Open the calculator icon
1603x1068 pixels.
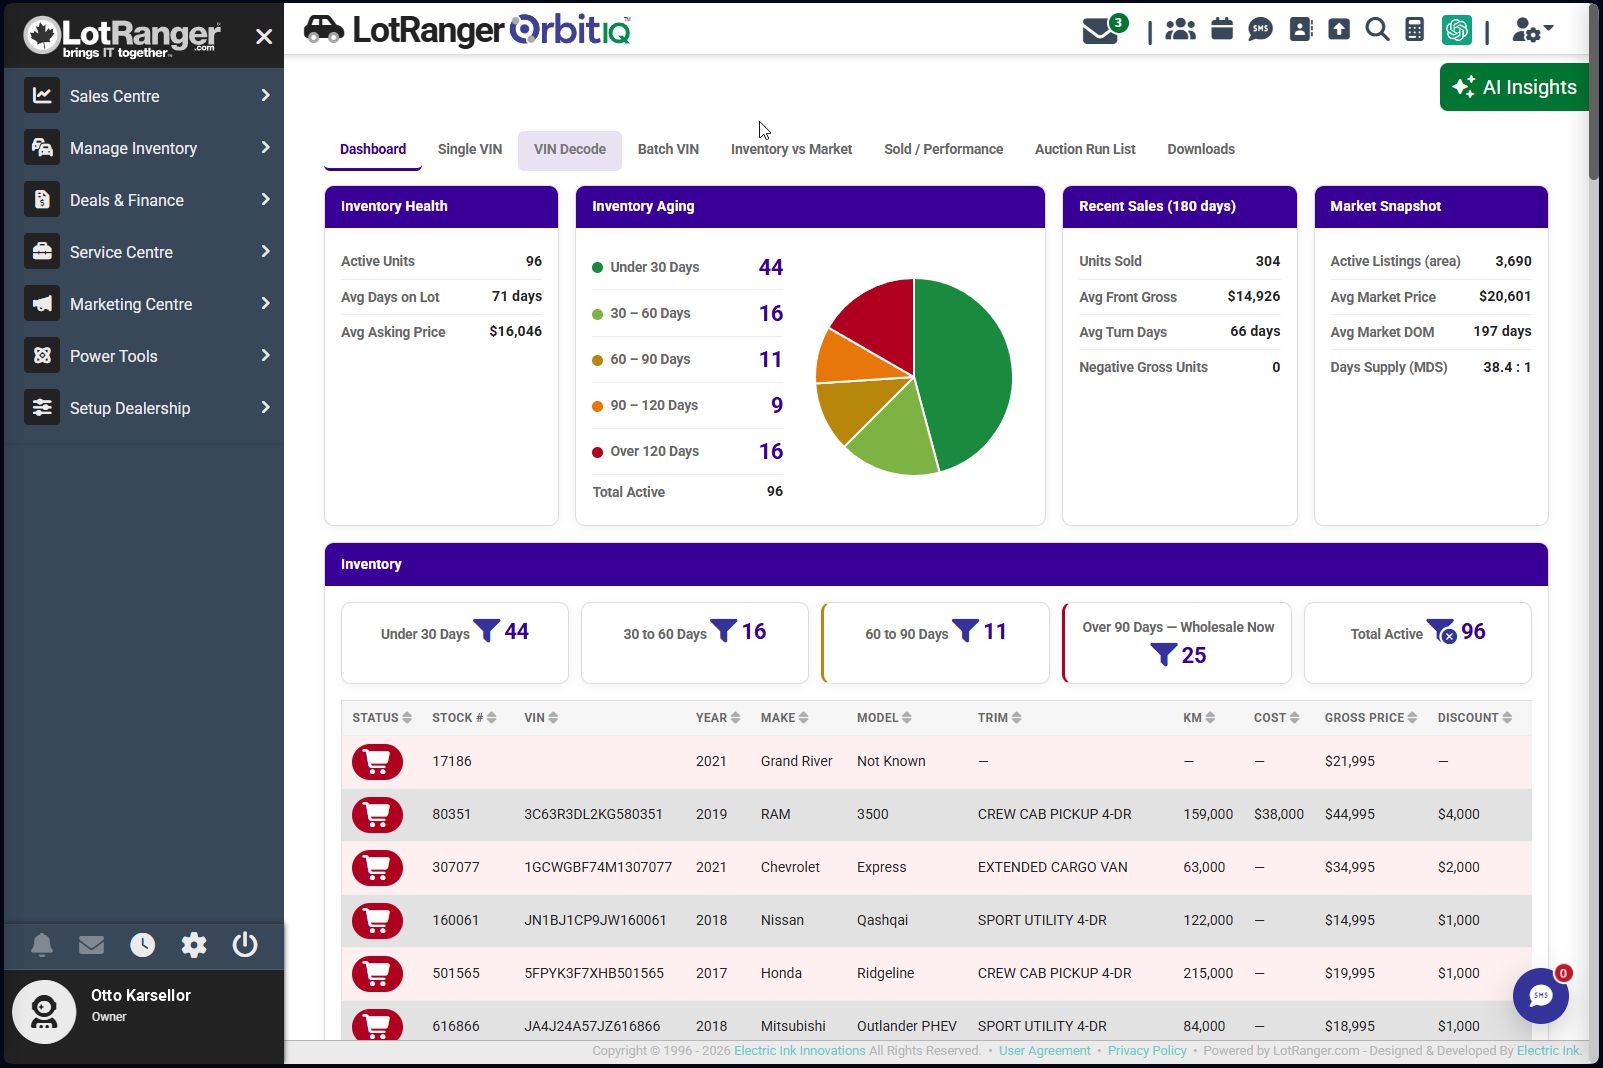[1415, 29]
